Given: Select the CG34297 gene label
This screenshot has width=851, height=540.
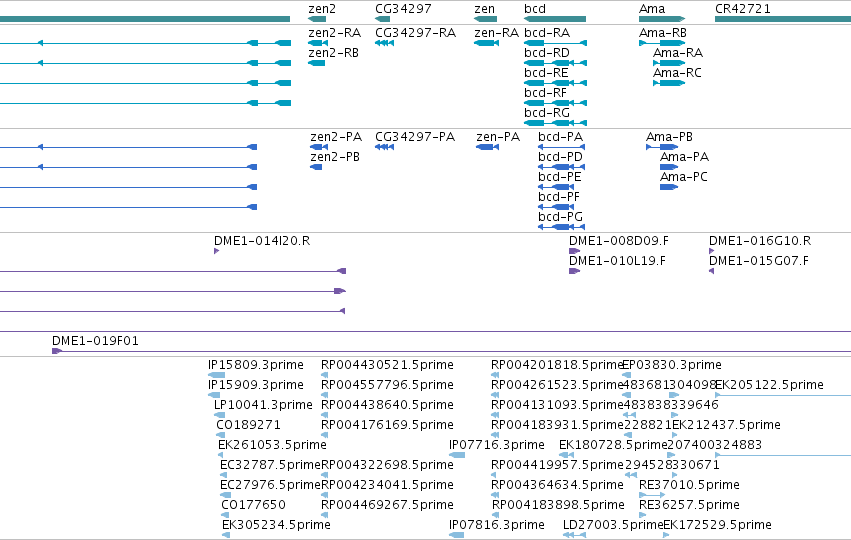Looking at the screenshot, I should tap(403, 9).
